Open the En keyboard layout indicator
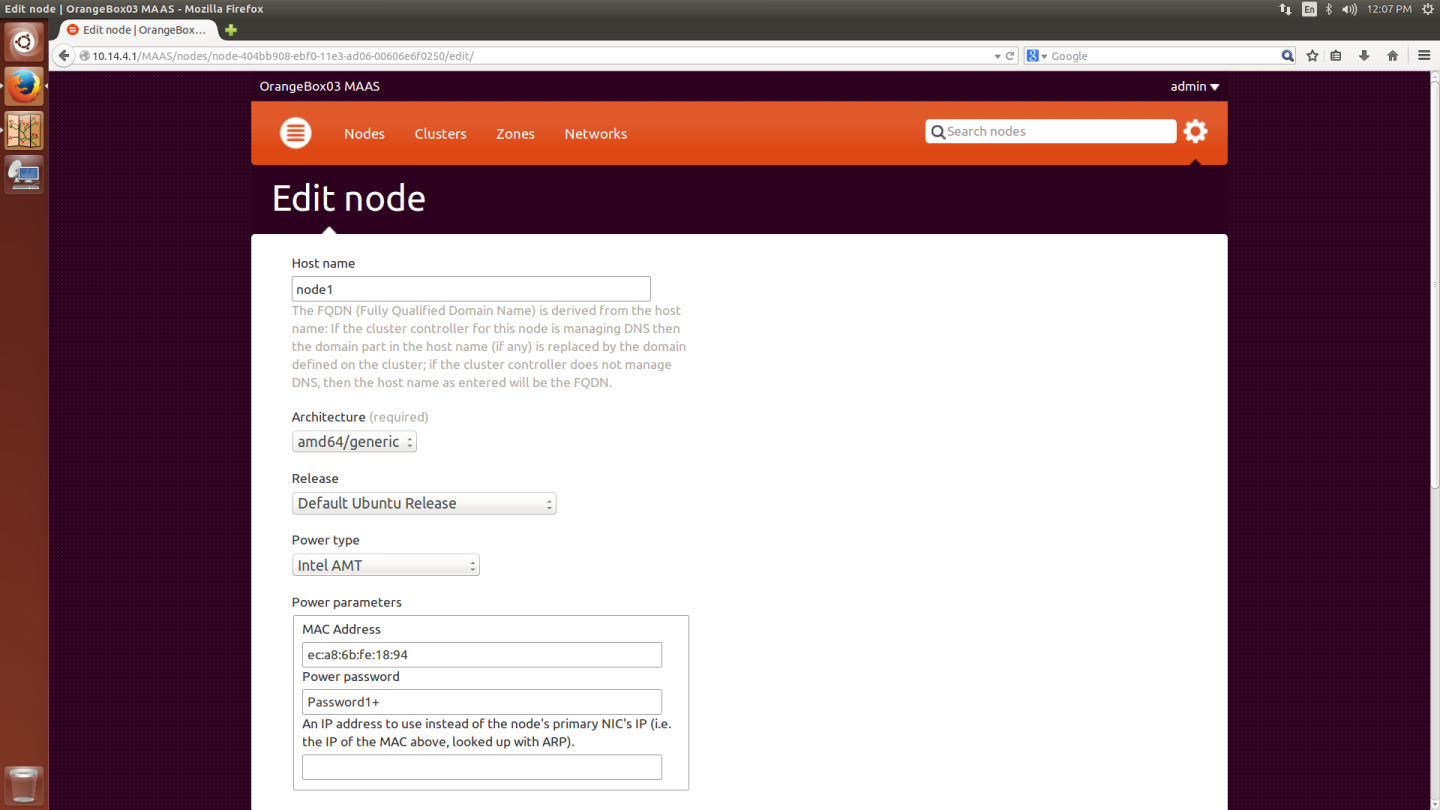The width and height of the screenshot is (1440, 810). point(1310,9)
